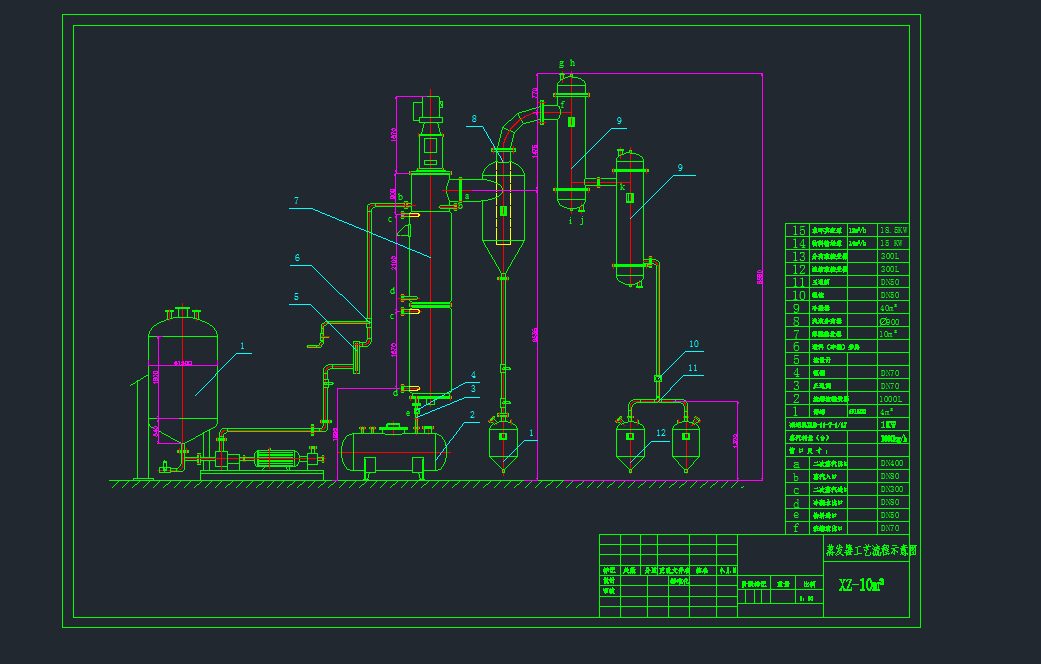Click the left receiver of twin tanks 12
The width and height of the screenshot is (1041, 664).
coord(631,444)
